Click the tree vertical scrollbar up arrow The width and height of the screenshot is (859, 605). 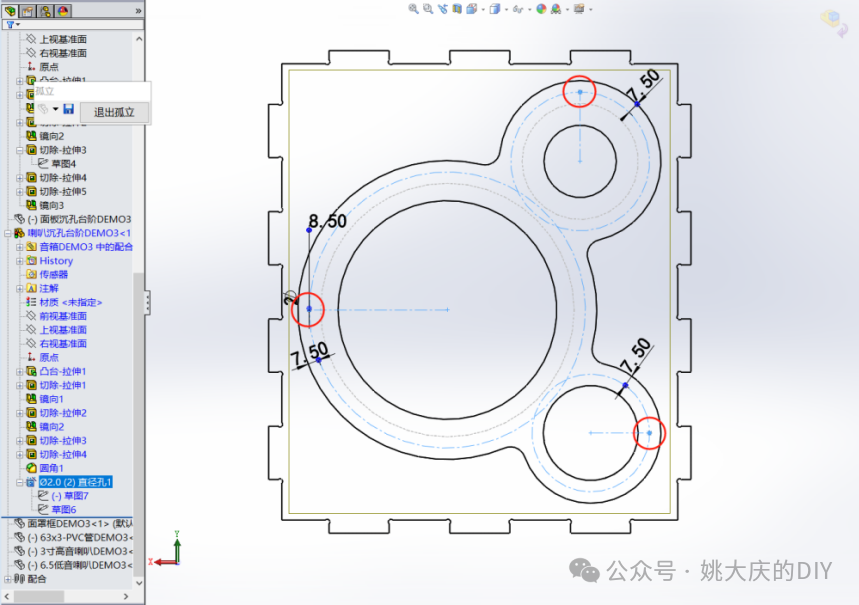point(139,39)
